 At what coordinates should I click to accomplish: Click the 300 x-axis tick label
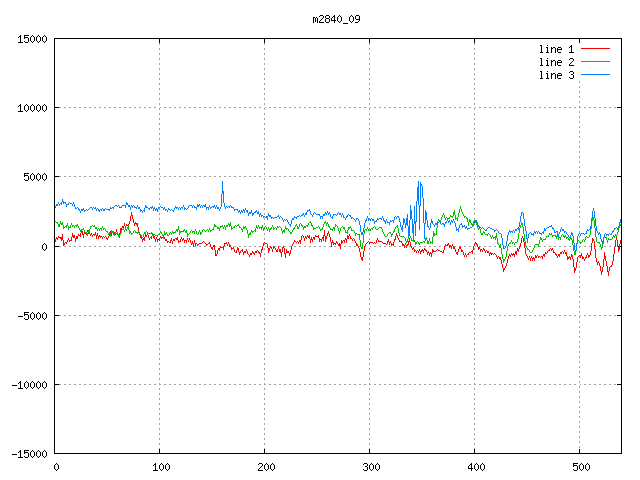pyautogui.click(x=370, y=466)
